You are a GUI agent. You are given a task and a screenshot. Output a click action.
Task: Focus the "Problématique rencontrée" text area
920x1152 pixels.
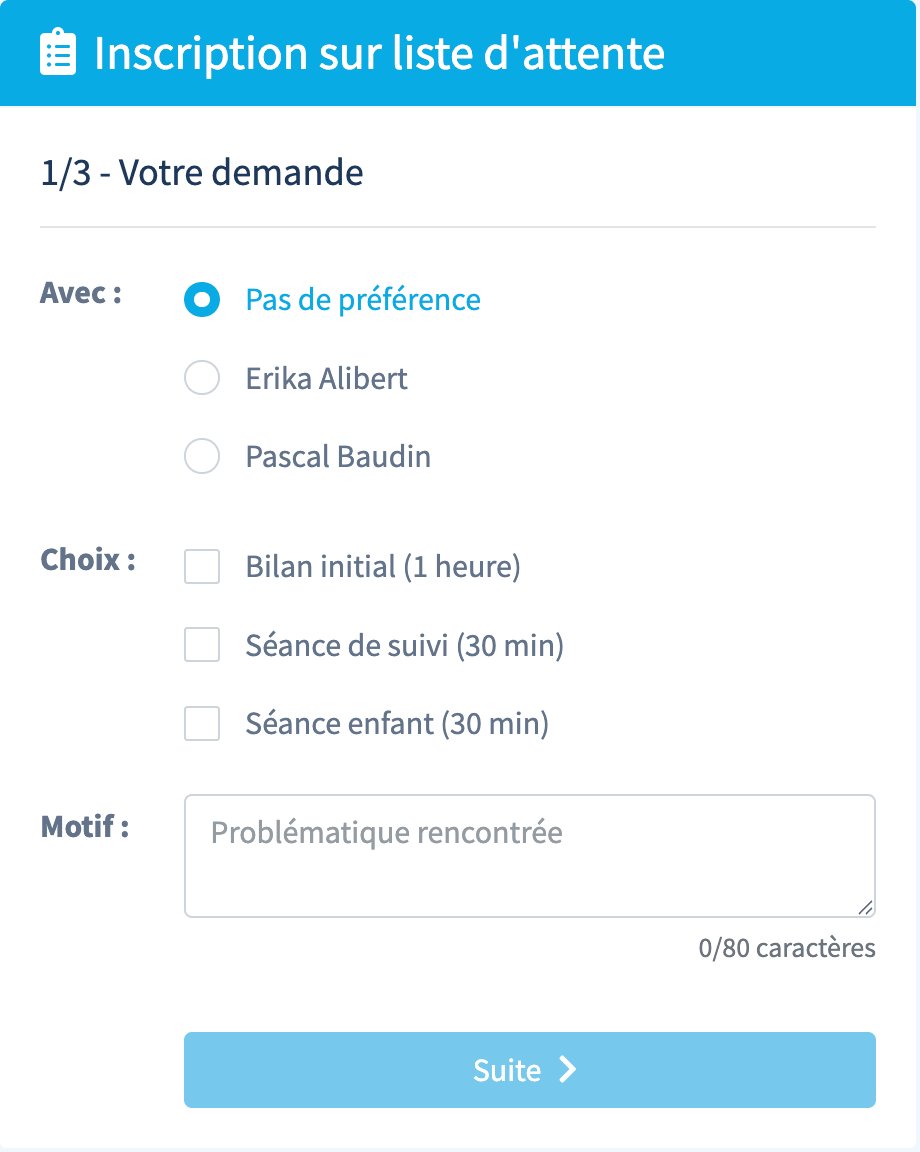pos(529,856)
